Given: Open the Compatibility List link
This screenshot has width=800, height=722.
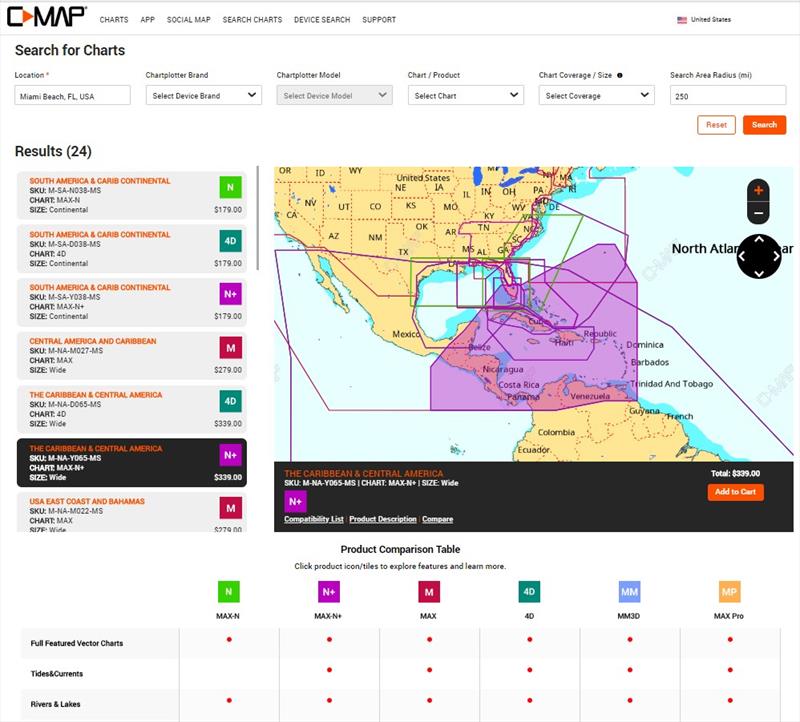Looking at the screenshot, I should (314, 519).
